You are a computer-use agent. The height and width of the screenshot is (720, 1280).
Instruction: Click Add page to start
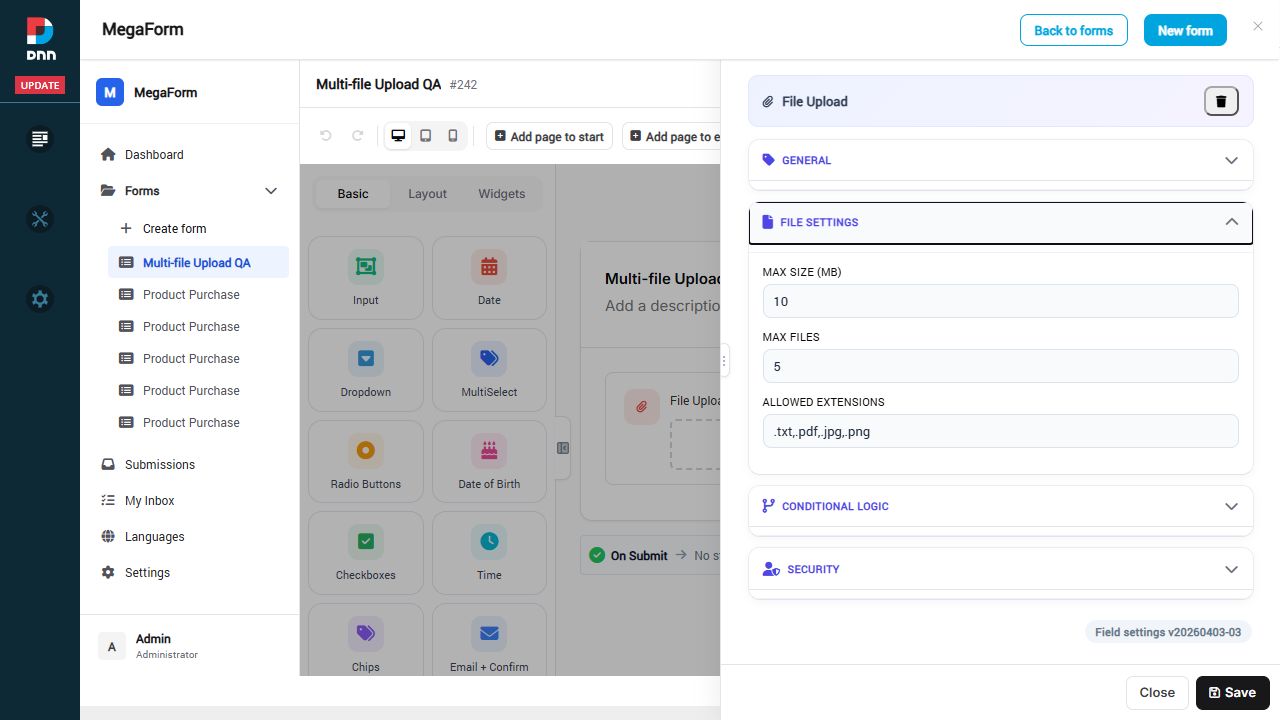tap(549, 136)
